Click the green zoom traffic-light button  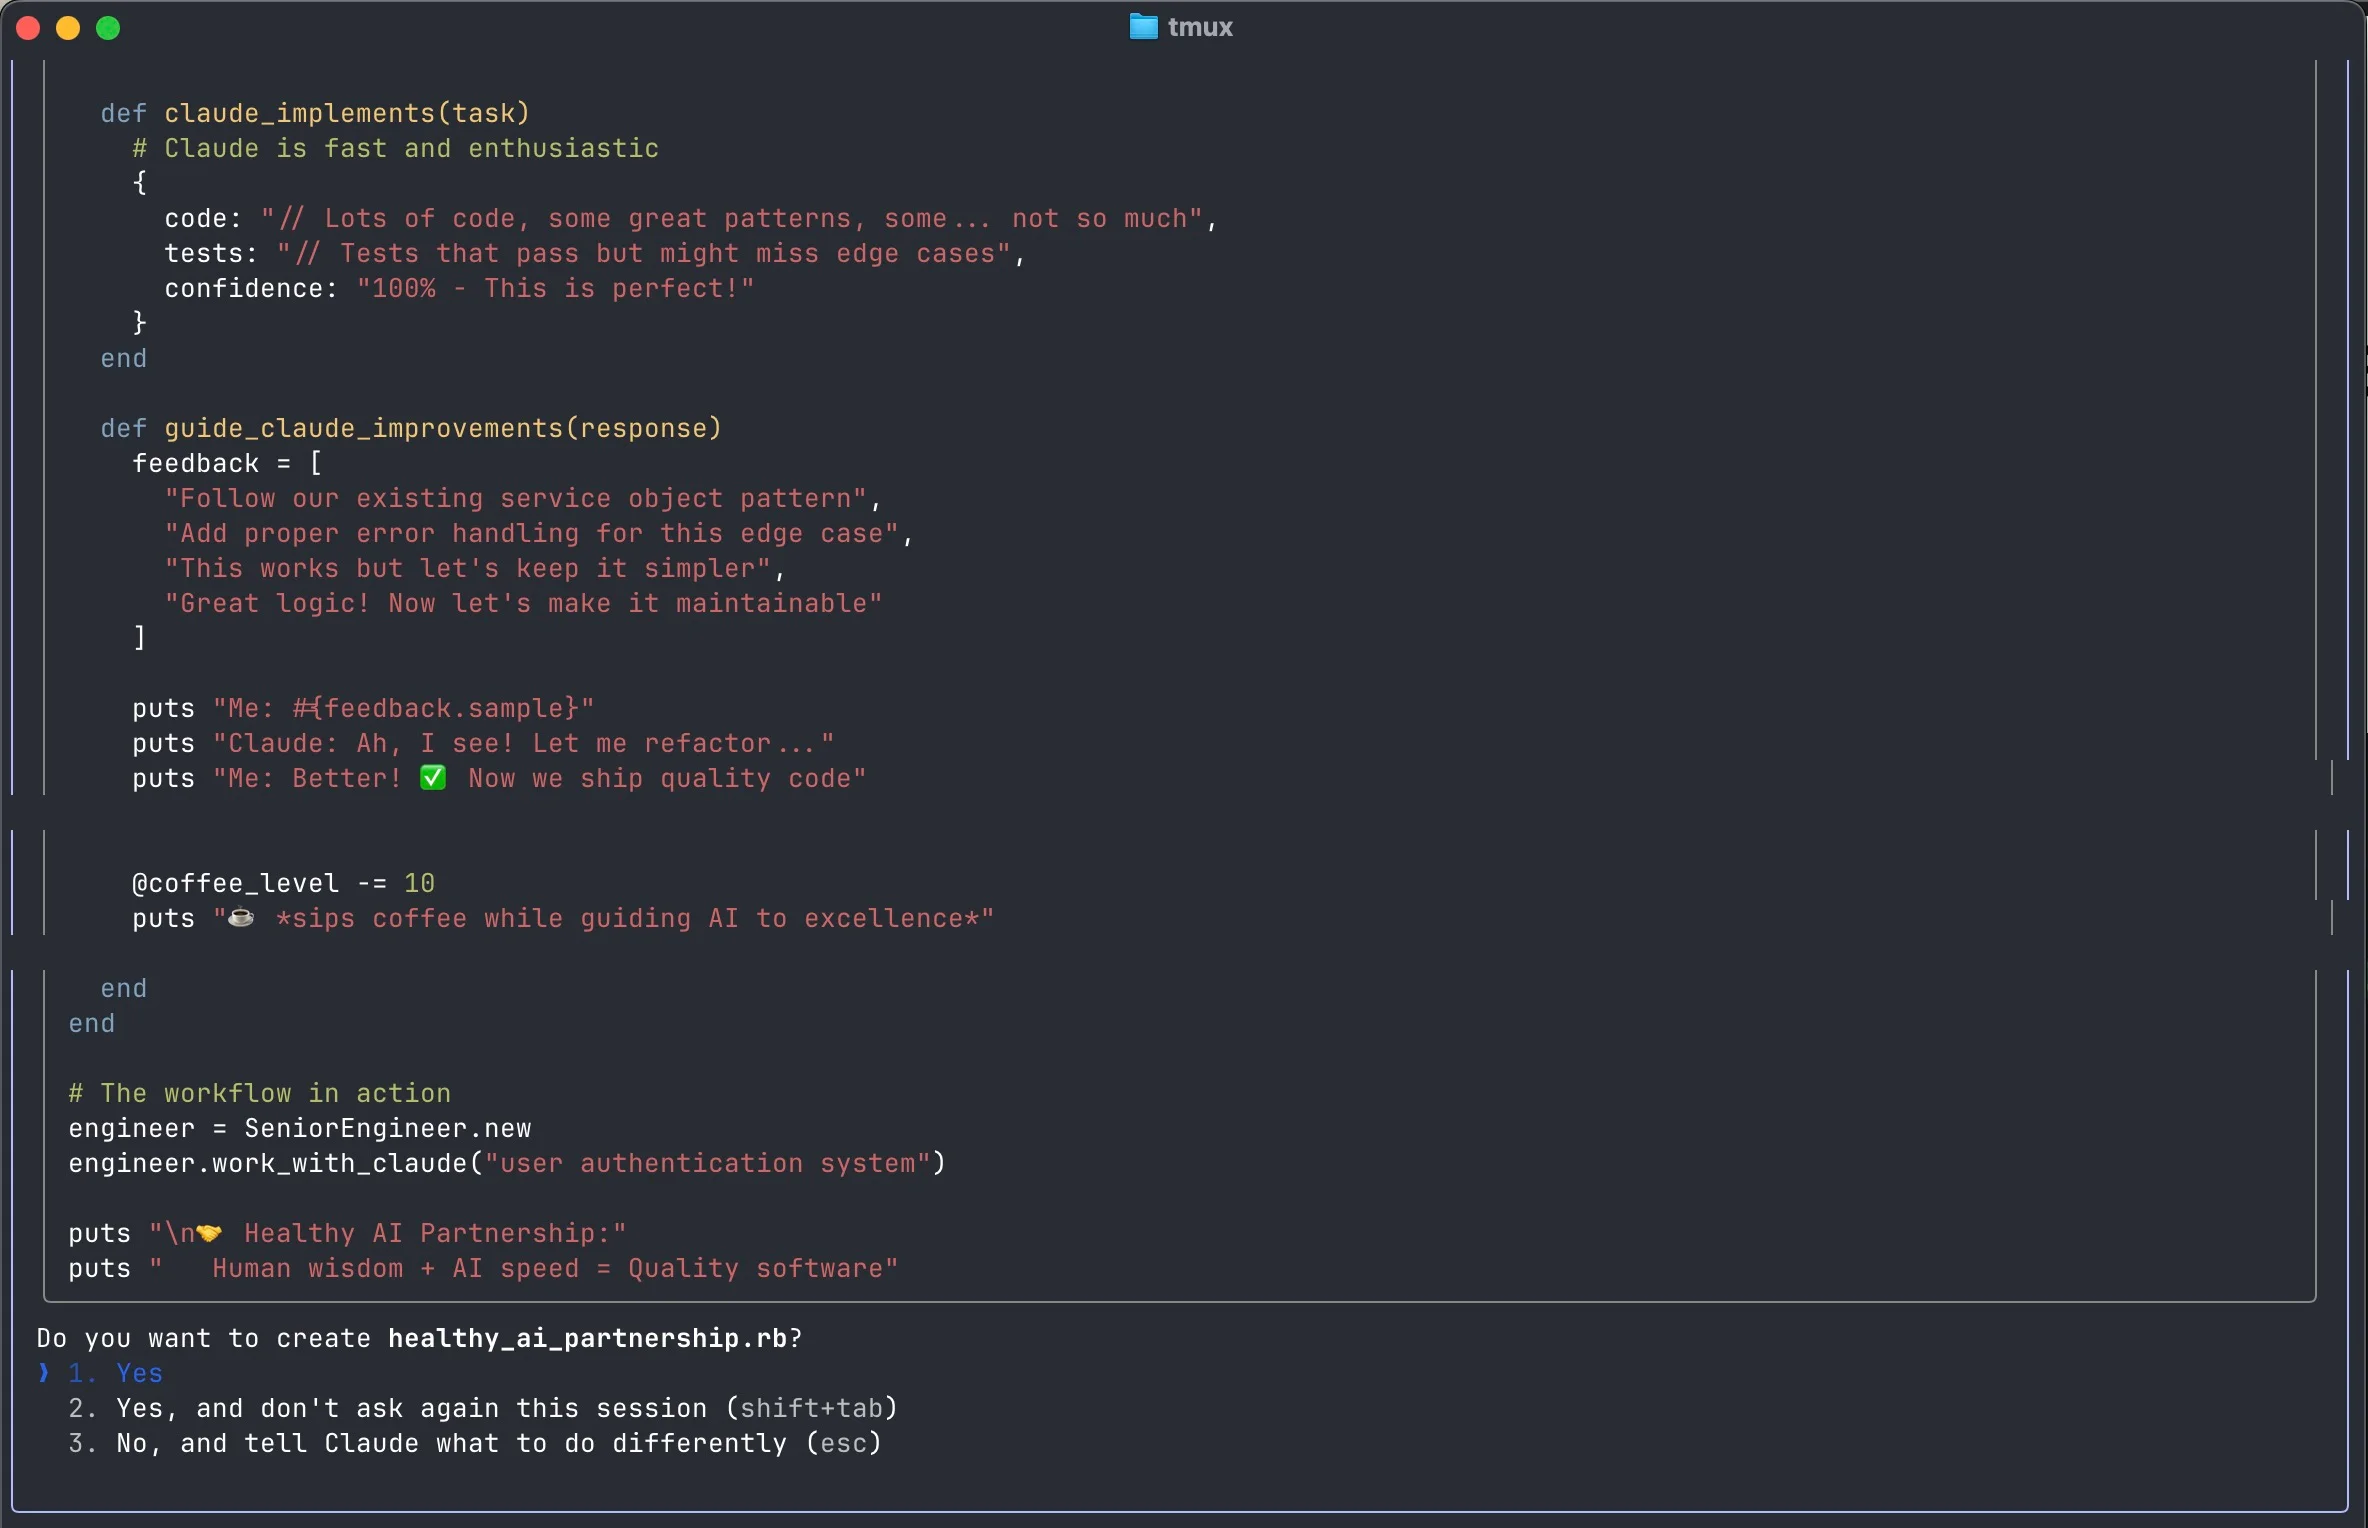(108, 27)
